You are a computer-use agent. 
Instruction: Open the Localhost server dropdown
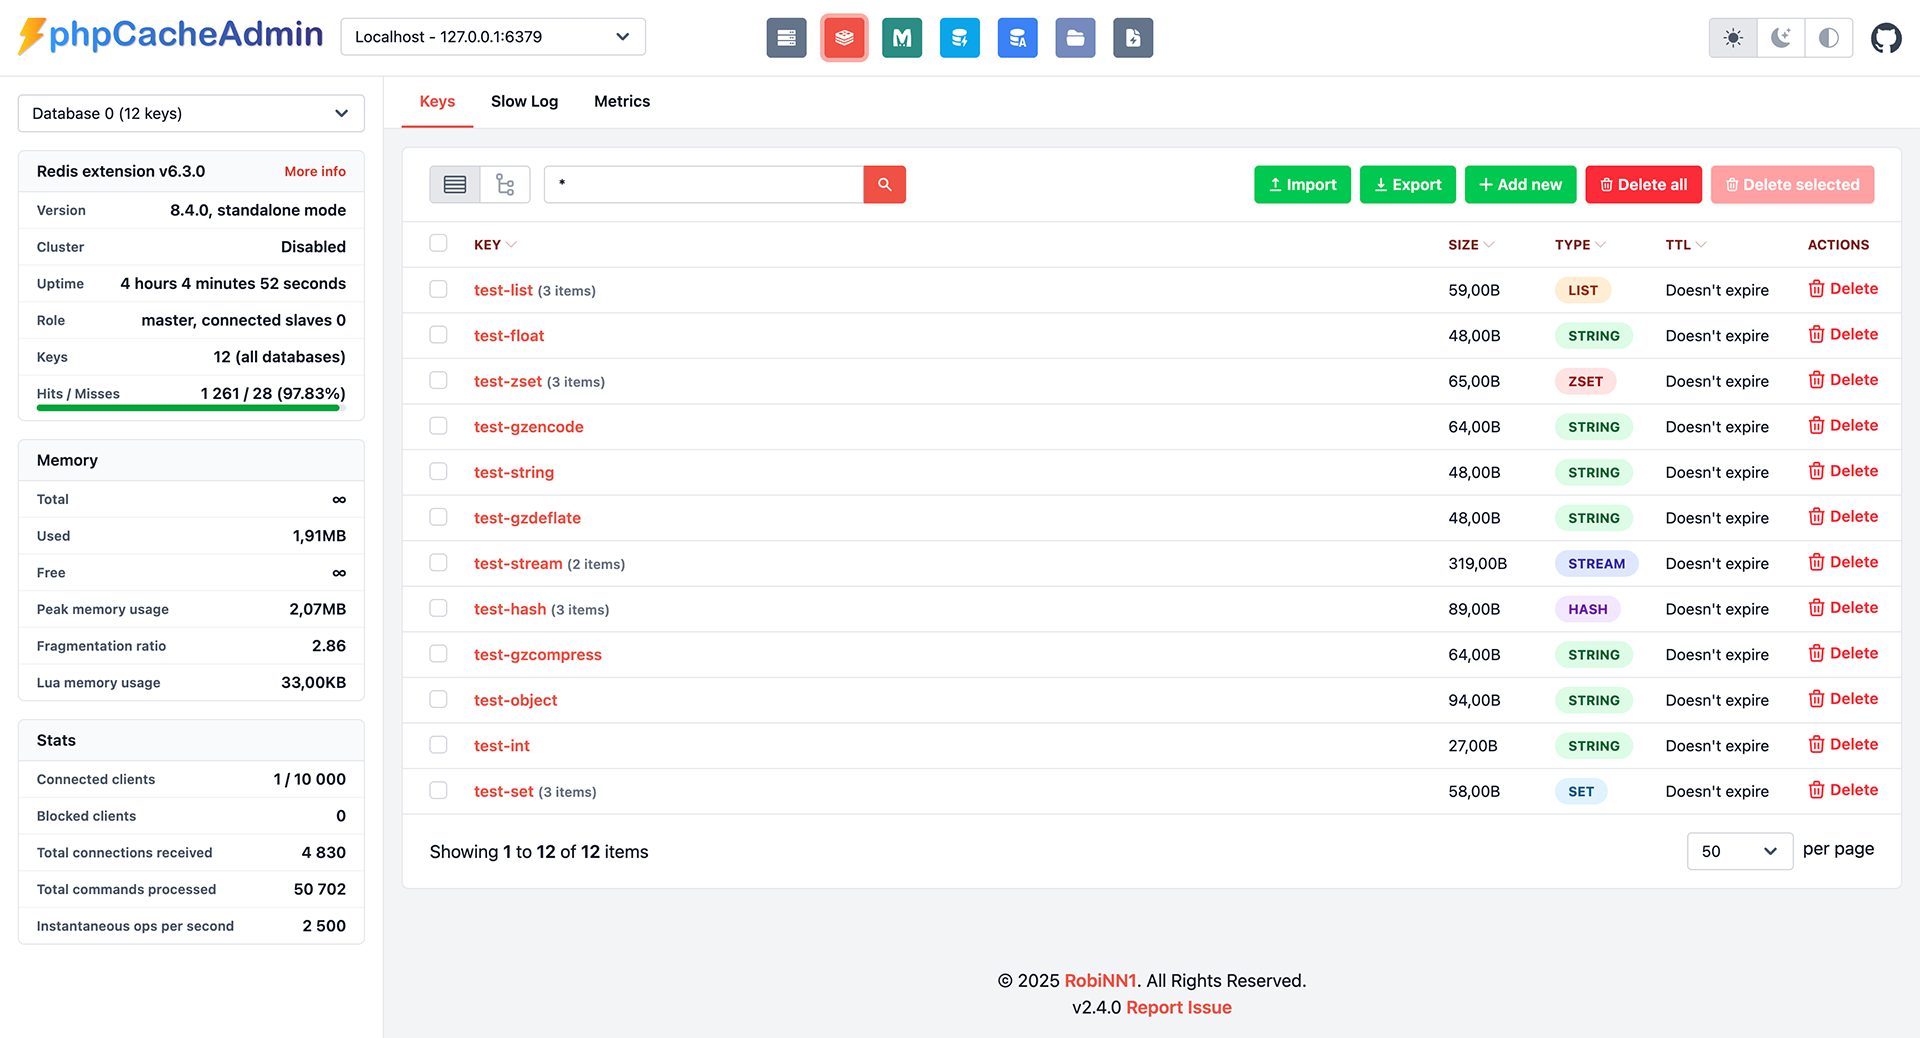(x=493, y=37)
